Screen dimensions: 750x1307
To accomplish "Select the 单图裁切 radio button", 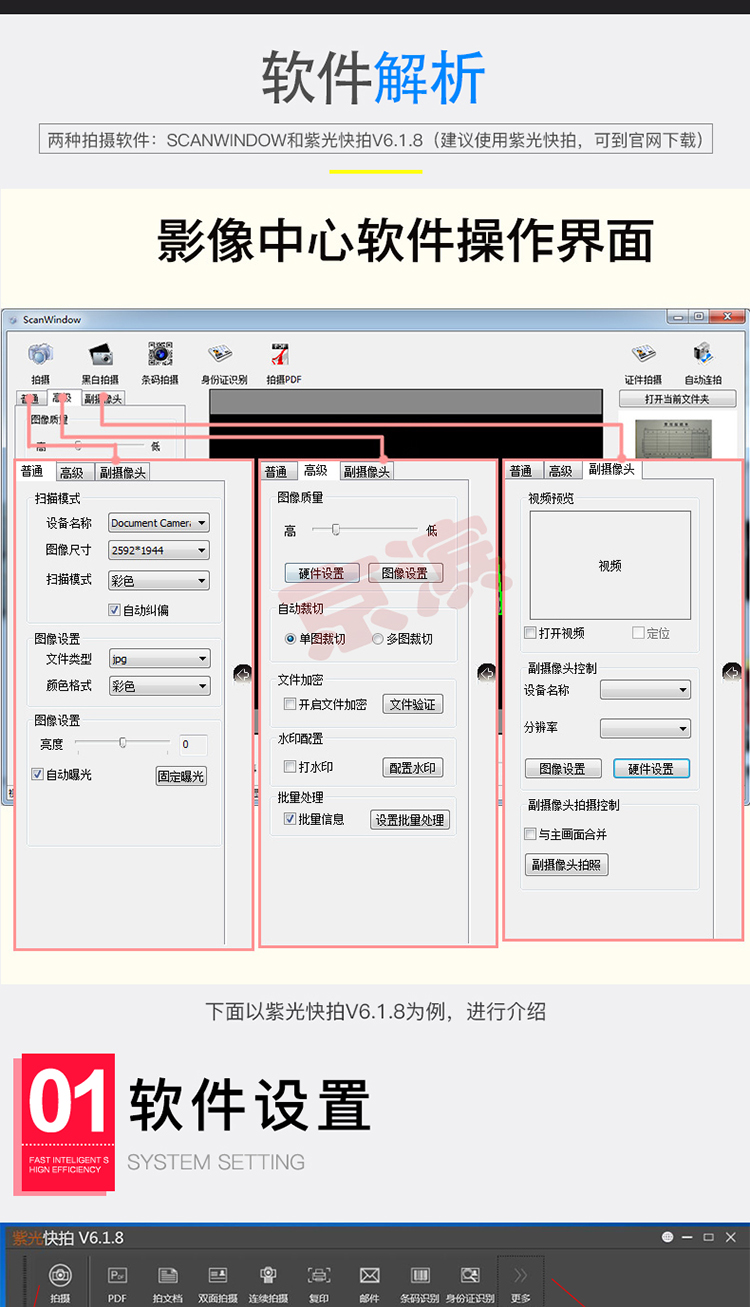I will coord(291,638).
